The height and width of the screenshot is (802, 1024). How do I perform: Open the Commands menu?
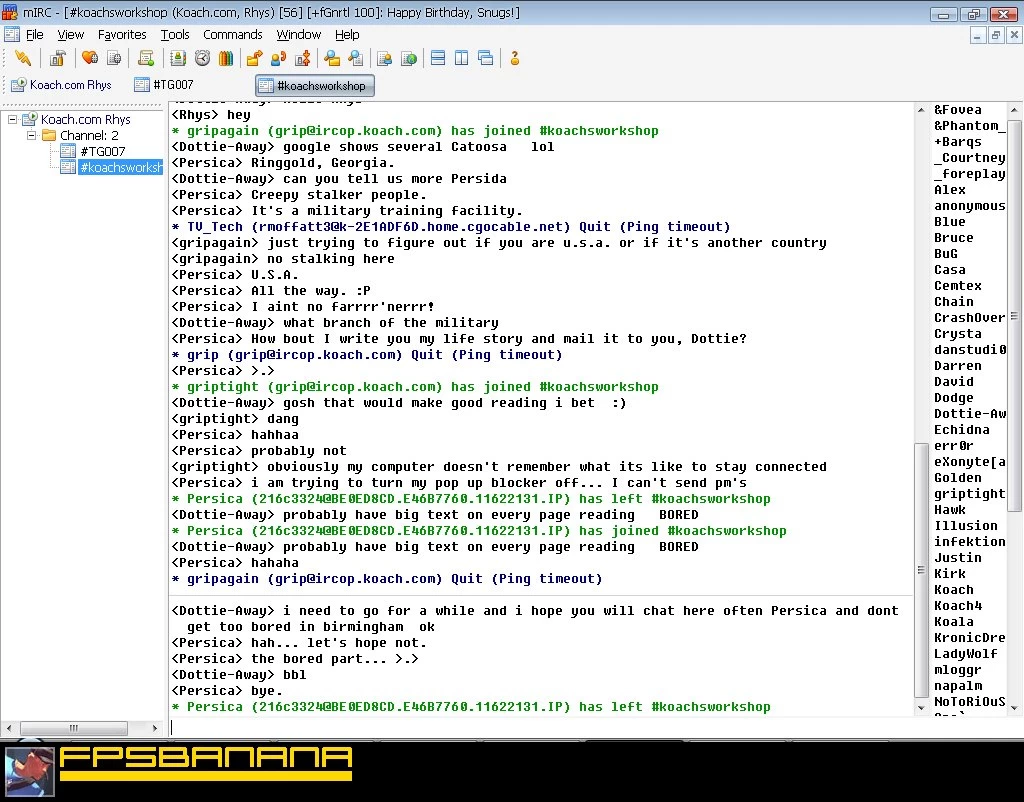(232, 34)
